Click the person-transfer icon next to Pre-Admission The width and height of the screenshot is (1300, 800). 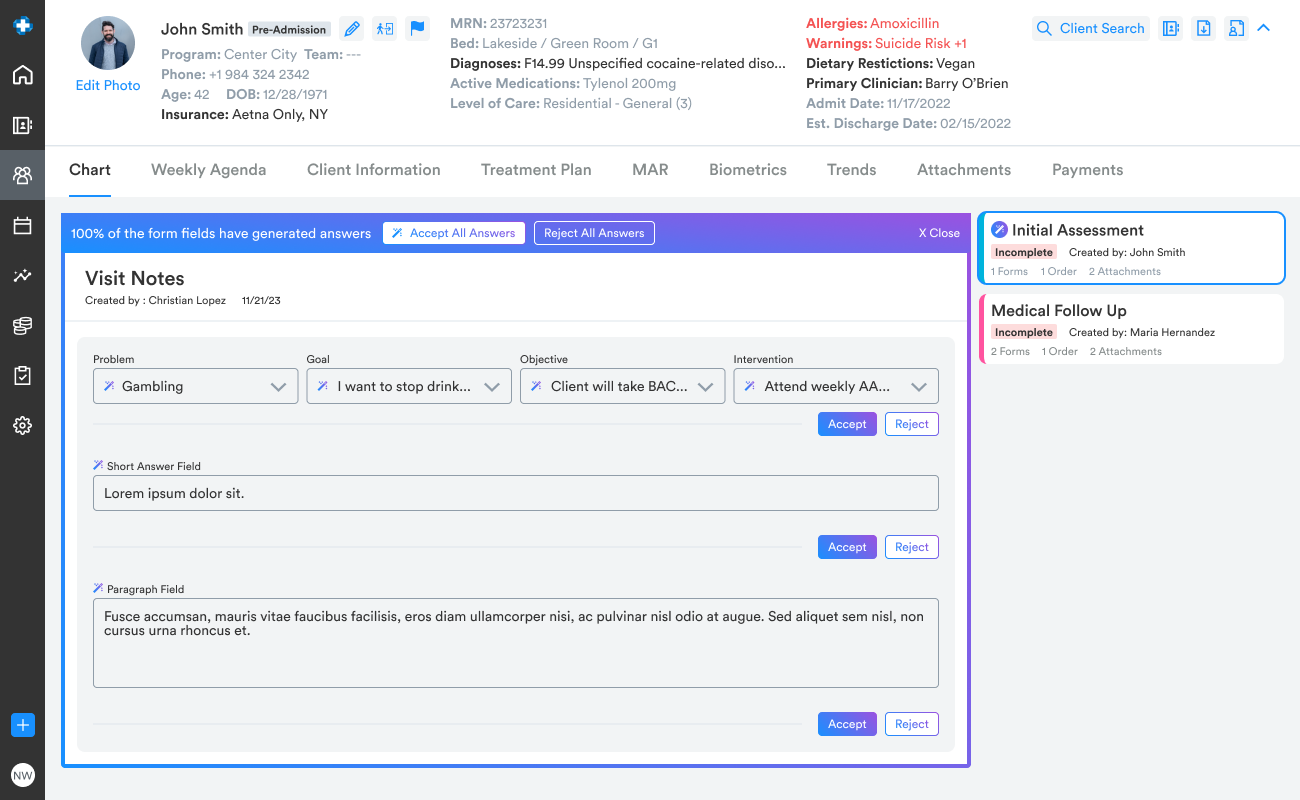click(384, 29)
